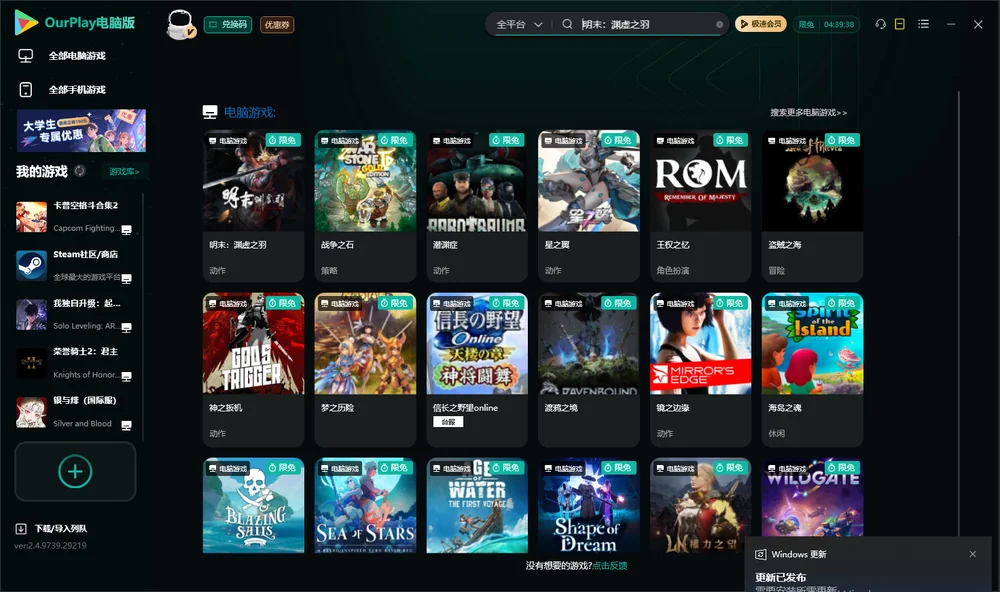The image size is (1000, 592).
Task: Open the list menu icon in title bar
Action: pos(923,24)
